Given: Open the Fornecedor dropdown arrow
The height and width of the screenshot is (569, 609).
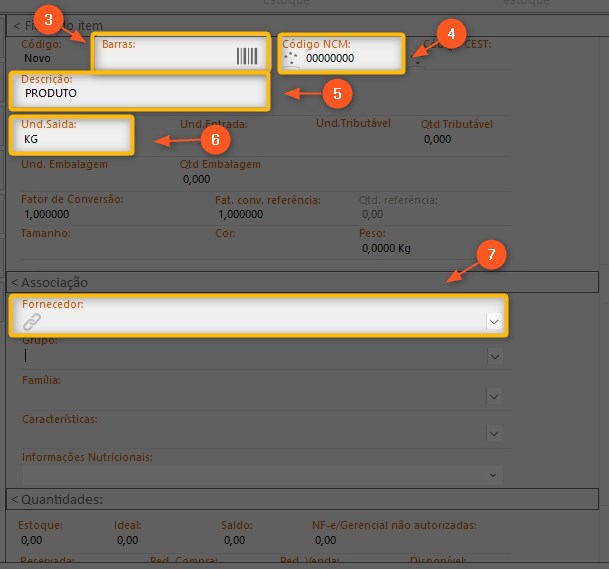Looking at the screenshot, I should [493, 321].
